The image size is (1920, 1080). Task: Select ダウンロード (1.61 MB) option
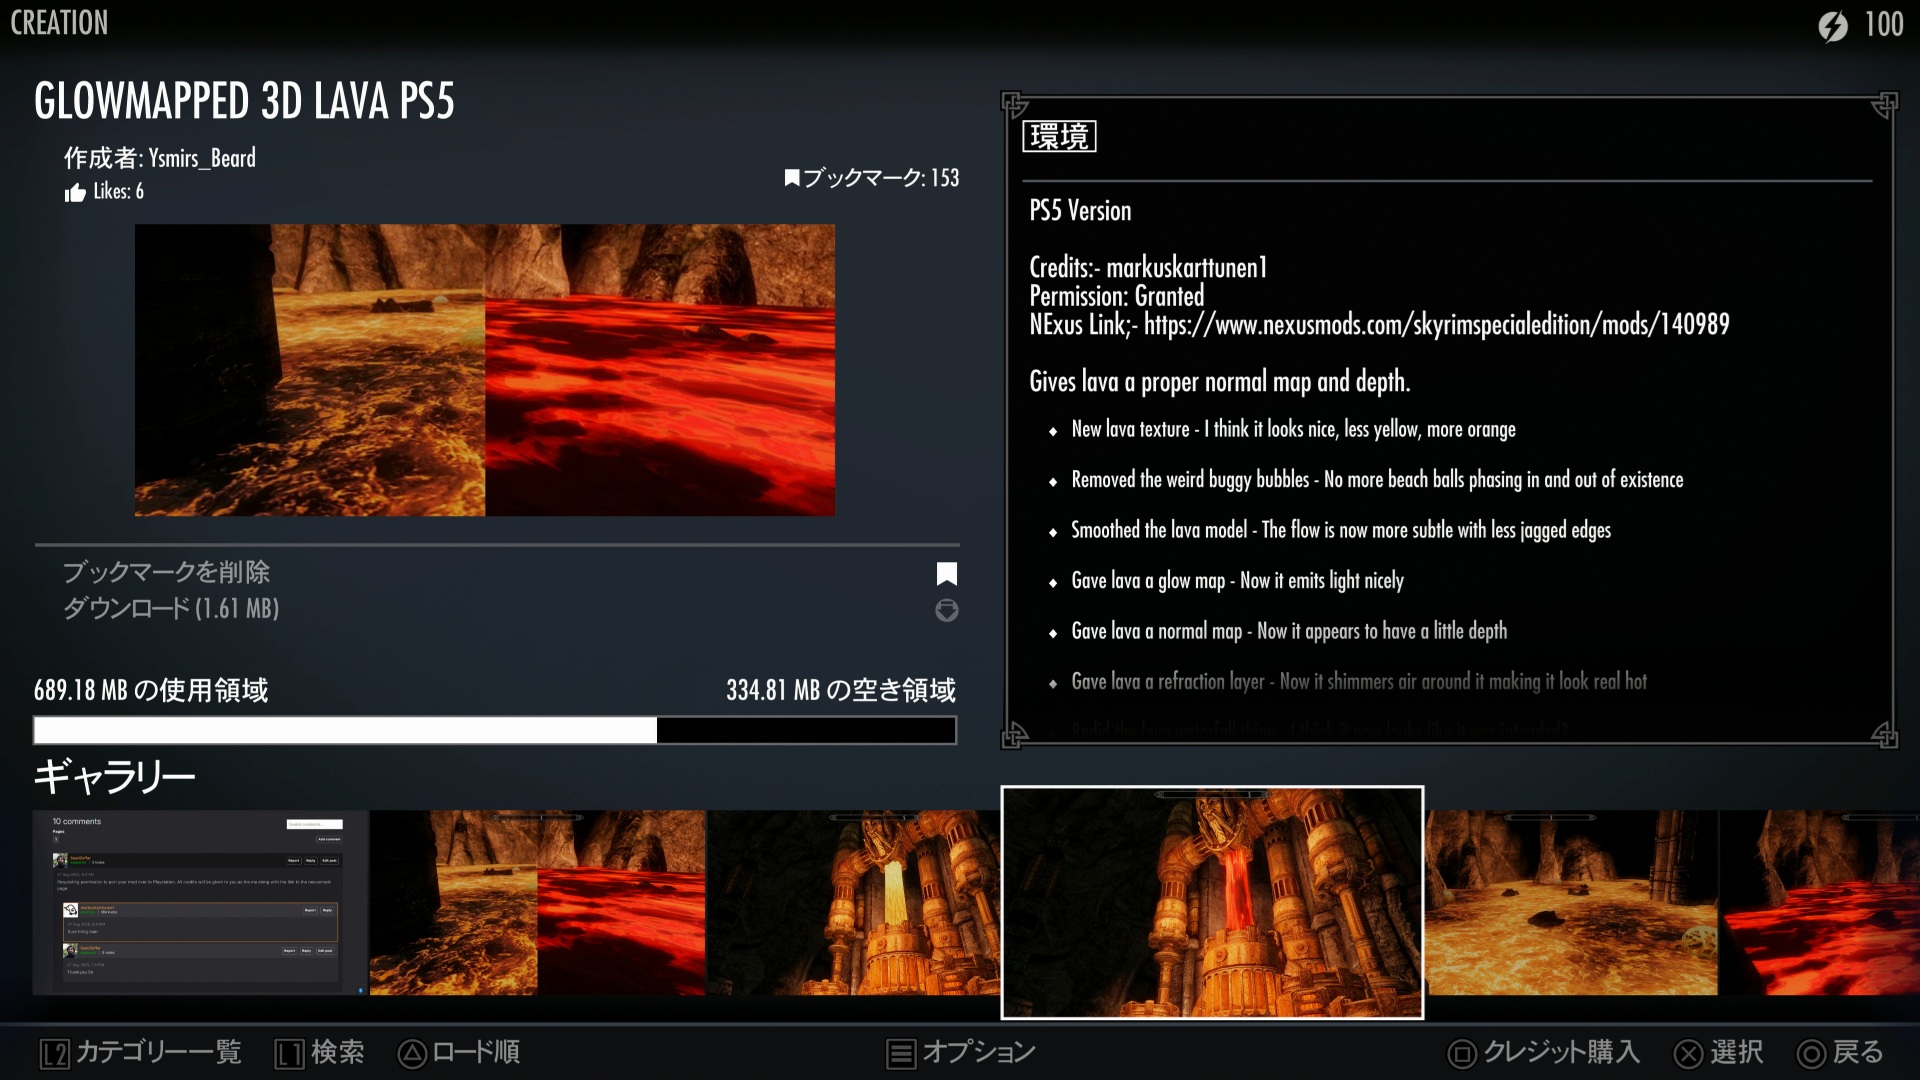pos(171,608)
